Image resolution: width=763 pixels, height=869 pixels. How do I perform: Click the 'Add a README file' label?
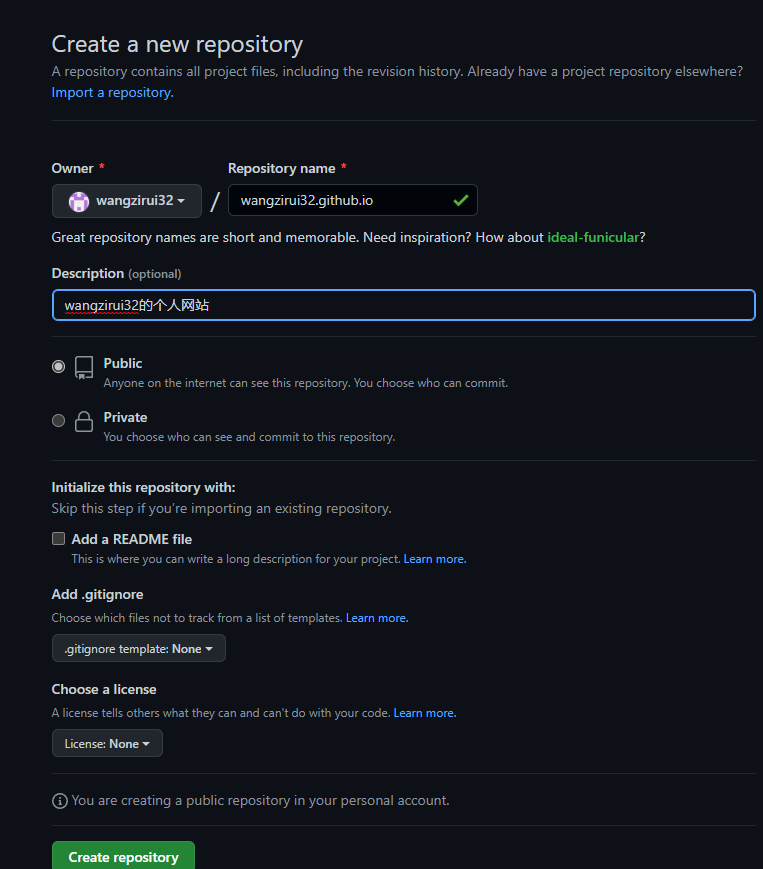pos(132,539)
